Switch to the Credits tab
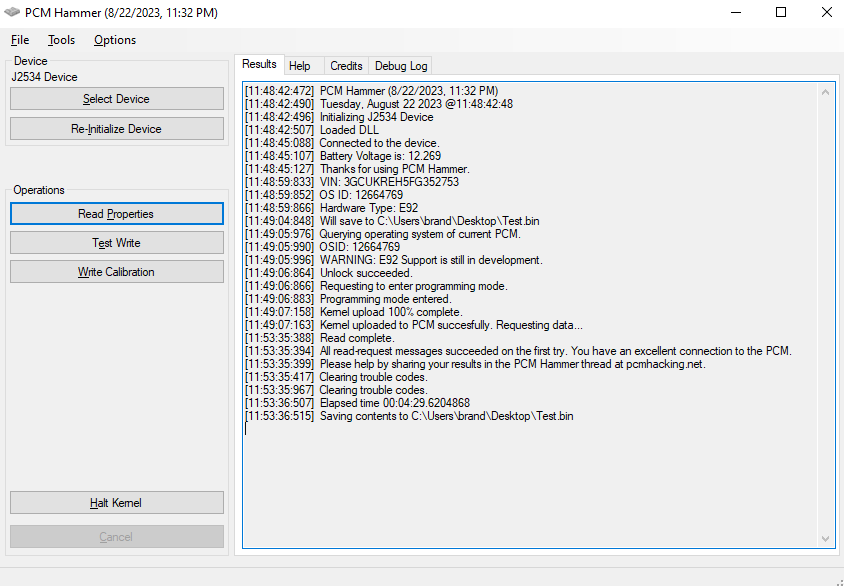844x586 pixels. click(x=346, y=66)
